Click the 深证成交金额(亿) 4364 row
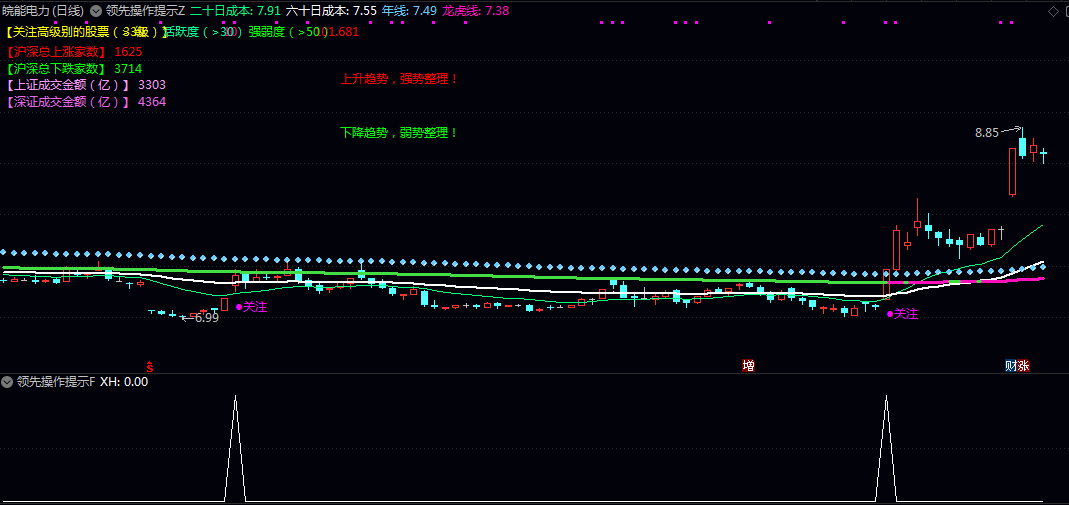The width and height of the screenshot is (1069, 505). pos(85,102)
